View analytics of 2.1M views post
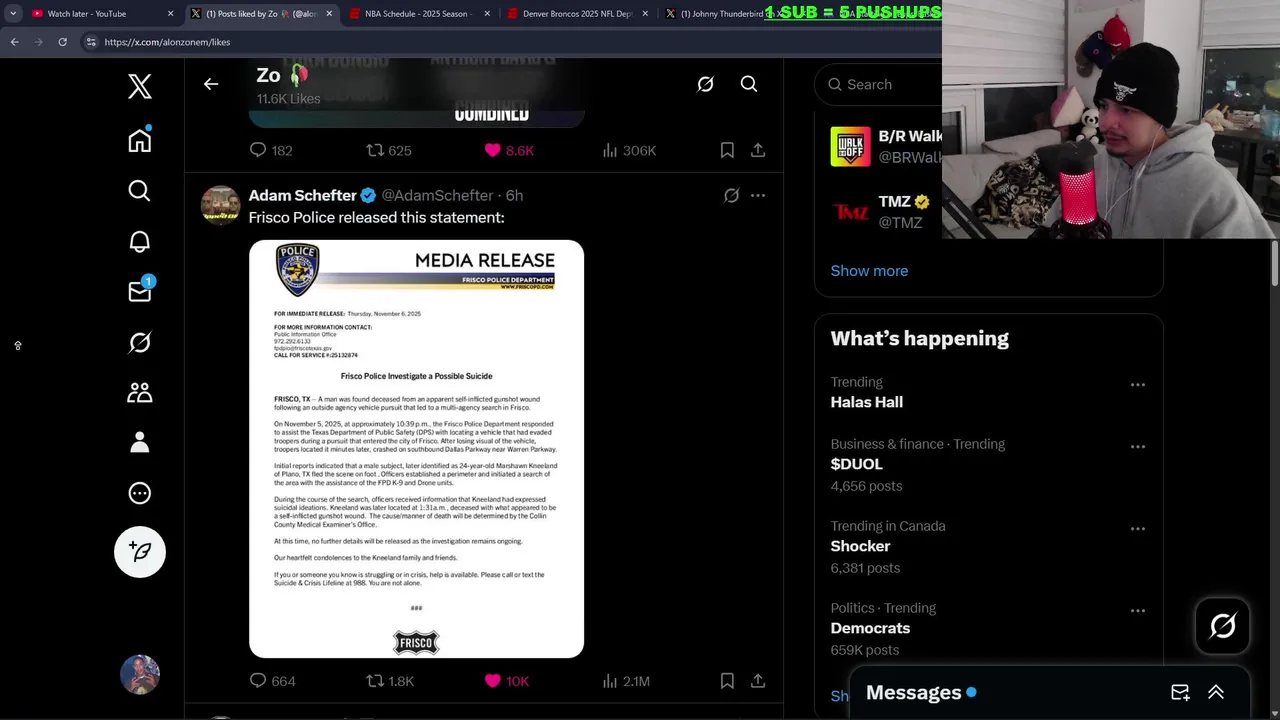Image resolution: width=1280 pixels, height=720 pixels. coord(626,681)
